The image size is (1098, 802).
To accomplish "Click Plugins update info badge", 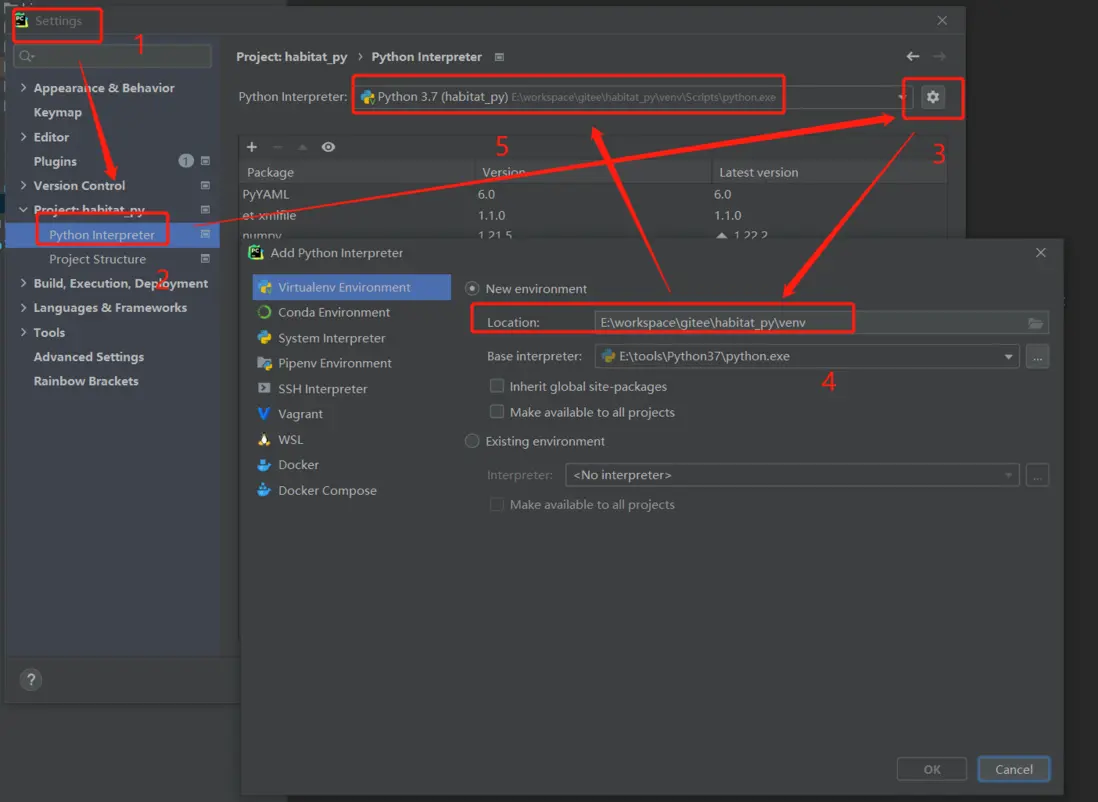I will (186, 161).
